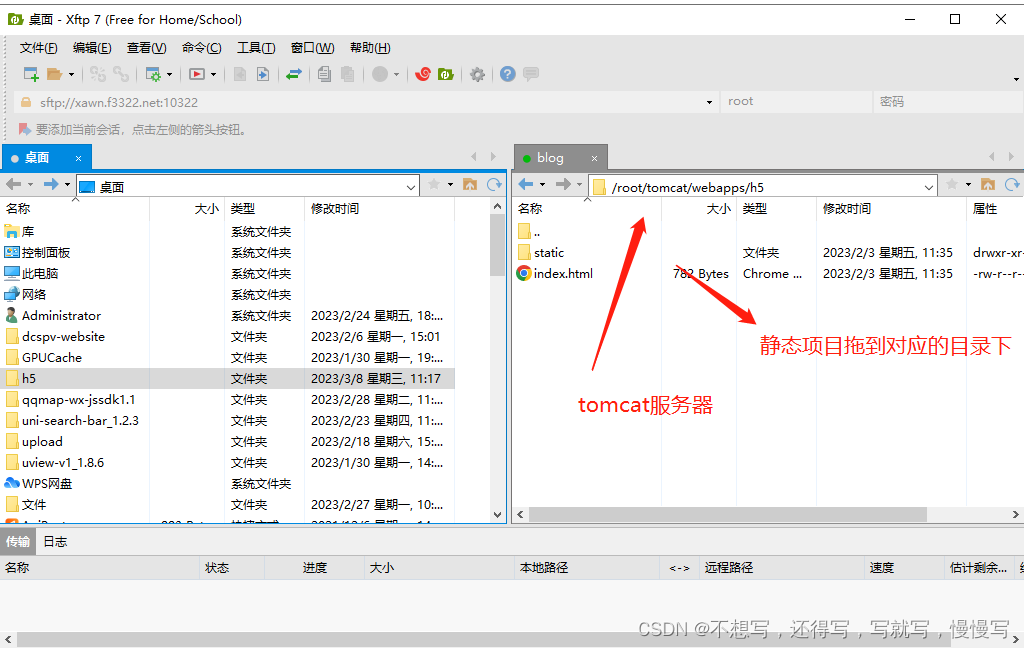Switch to the 传输 transfer tab
Screen dimensions: 1024x648
pyautogui.click(x=18, y=542)
